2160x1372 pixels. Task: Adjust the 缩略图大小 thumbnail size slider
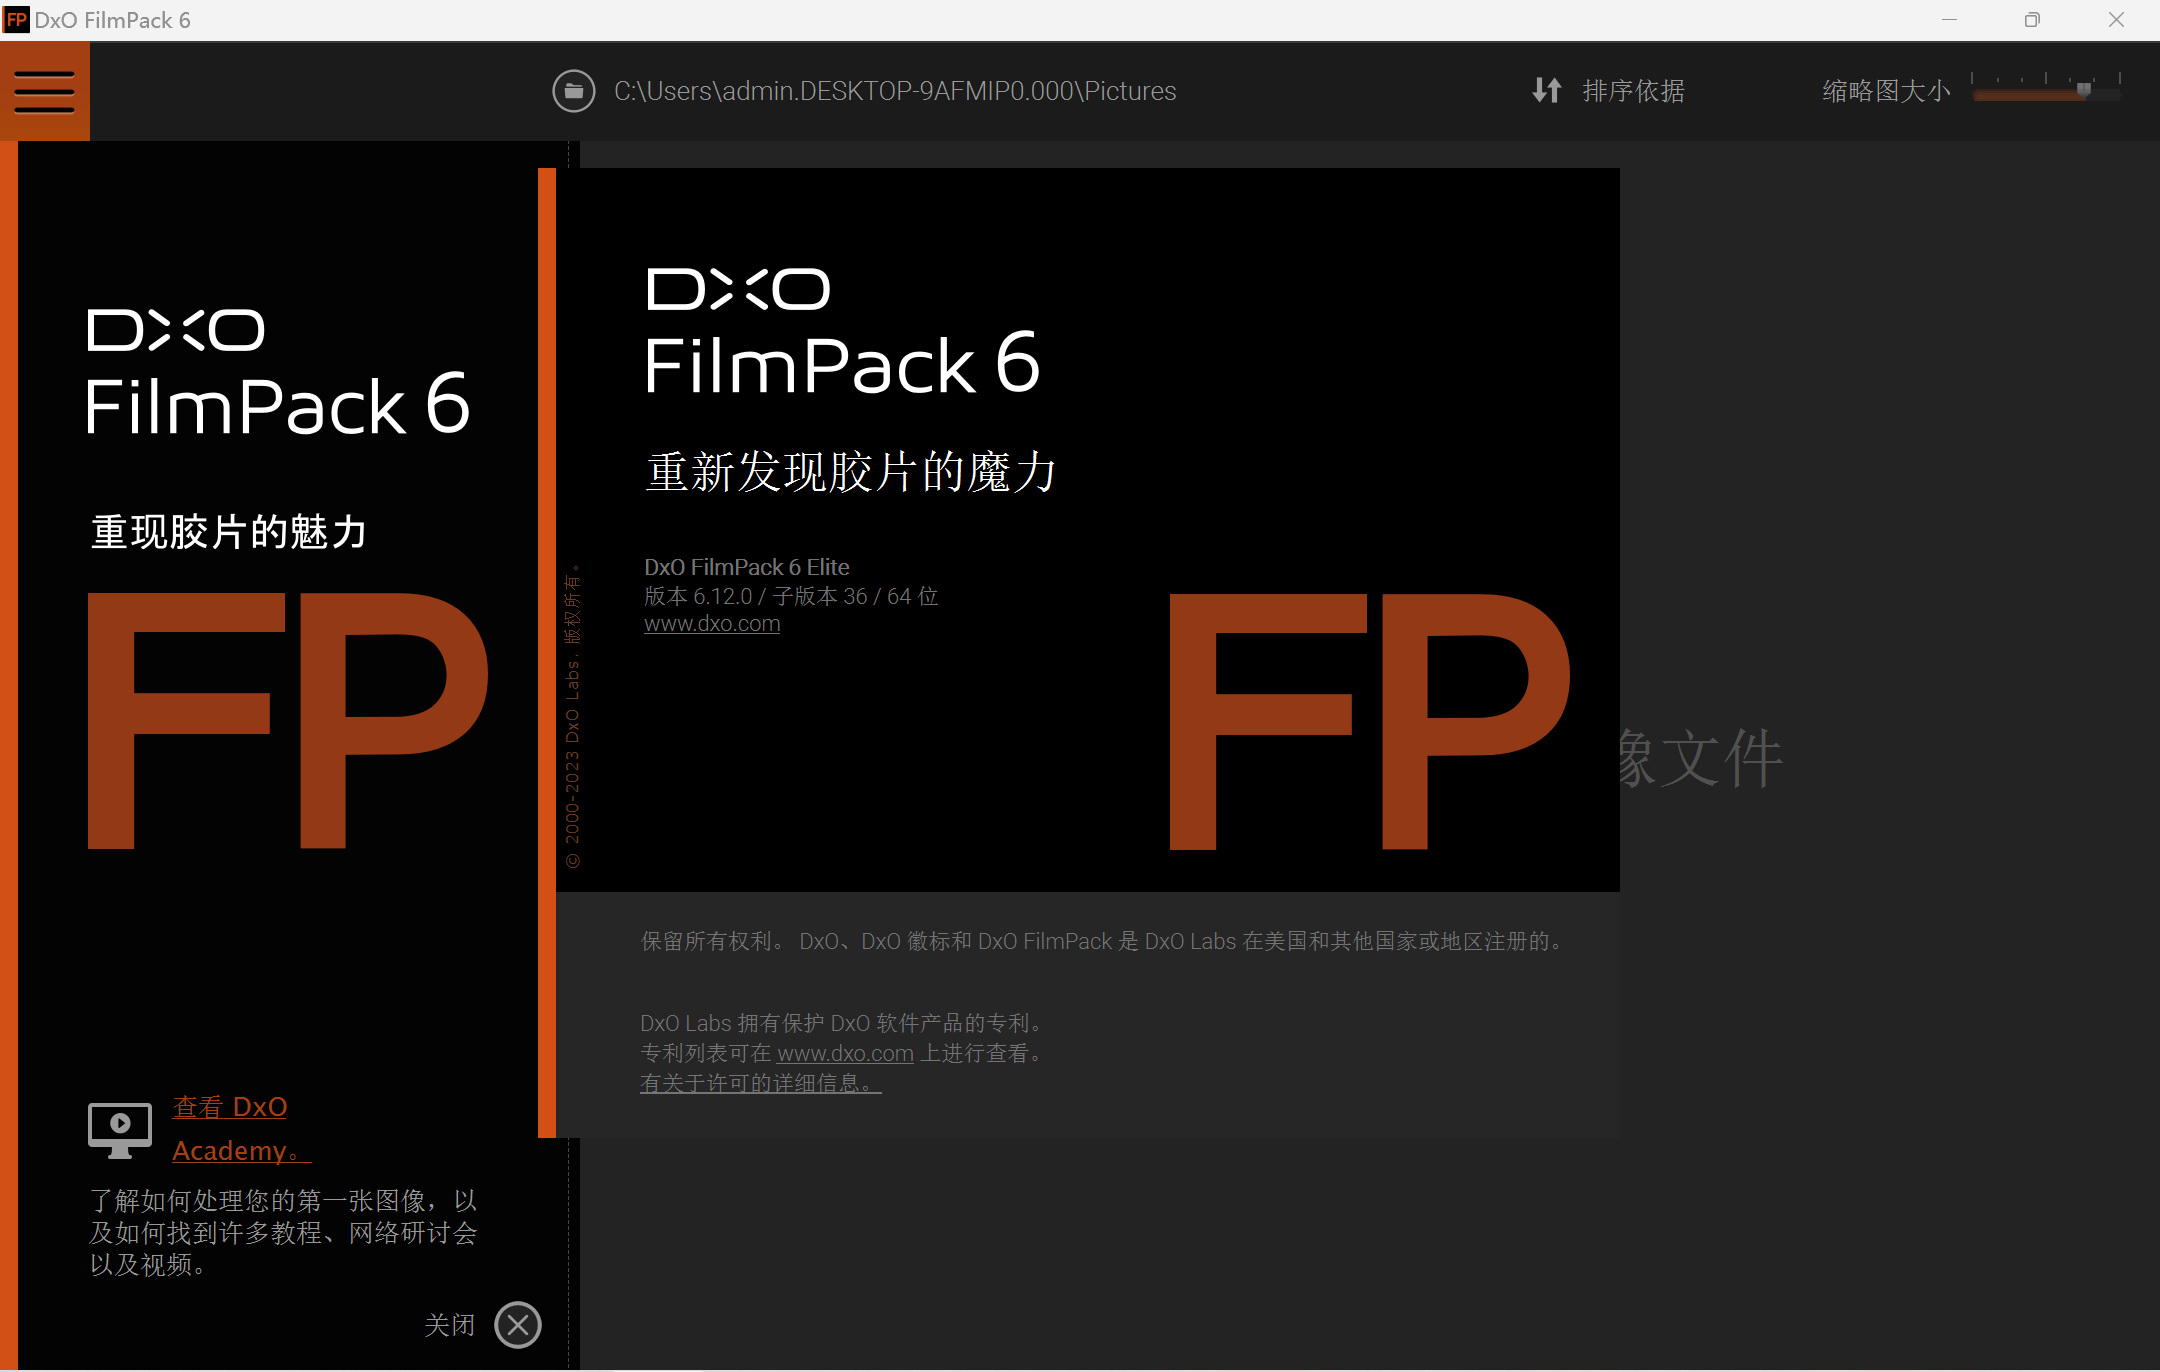[2046, 90]
